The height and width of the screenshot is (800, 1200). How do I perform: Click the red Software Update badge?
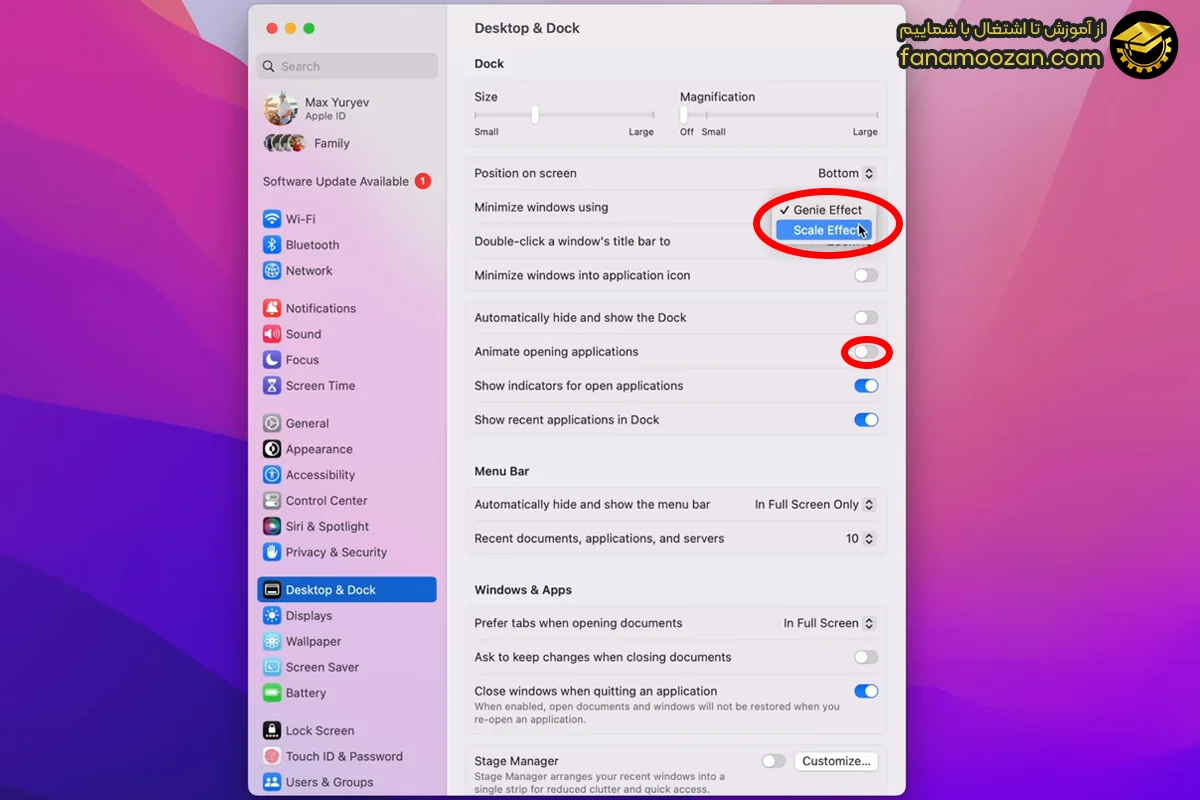(423, 181)
